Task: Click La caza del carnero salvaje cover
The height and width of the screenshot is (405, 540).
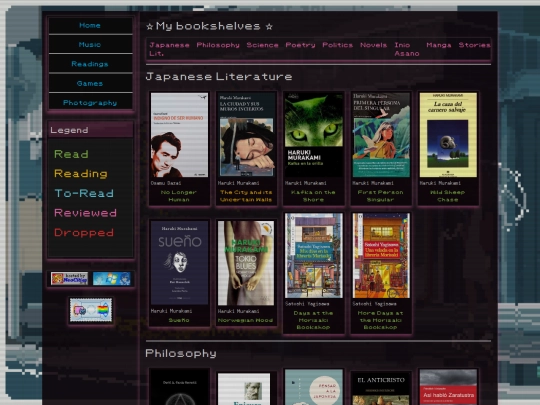Action: point(448,135)
